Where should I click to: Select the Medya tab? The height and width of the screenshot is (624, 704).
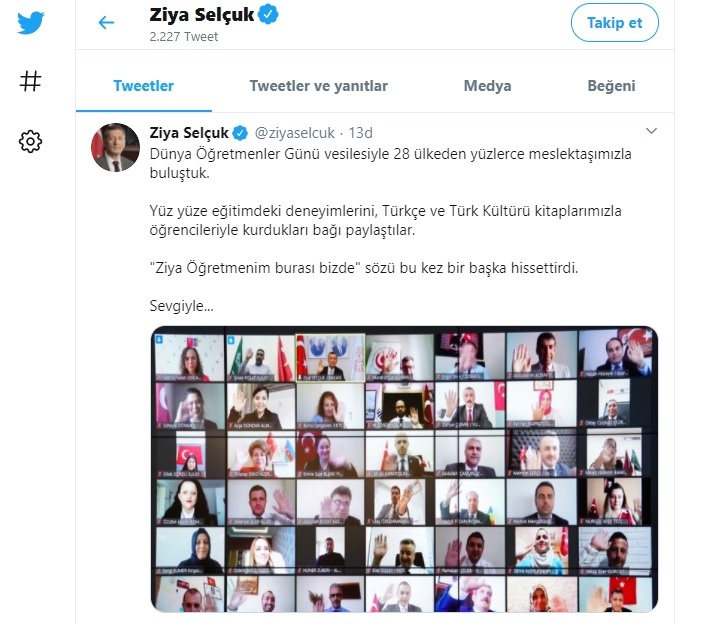pos(487,86)
